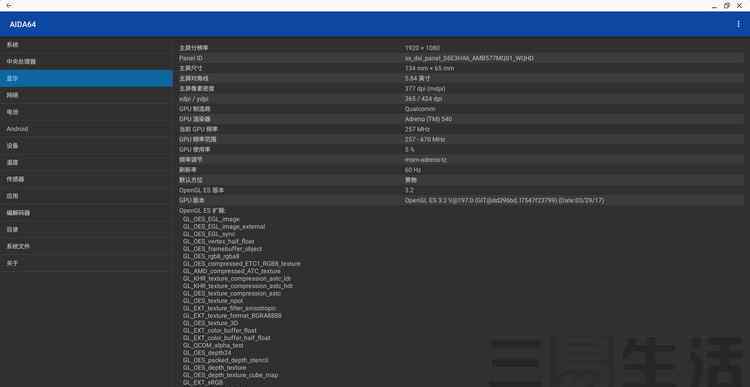Click the restore window button
The image size is (750, 387).
pos(727,5)
